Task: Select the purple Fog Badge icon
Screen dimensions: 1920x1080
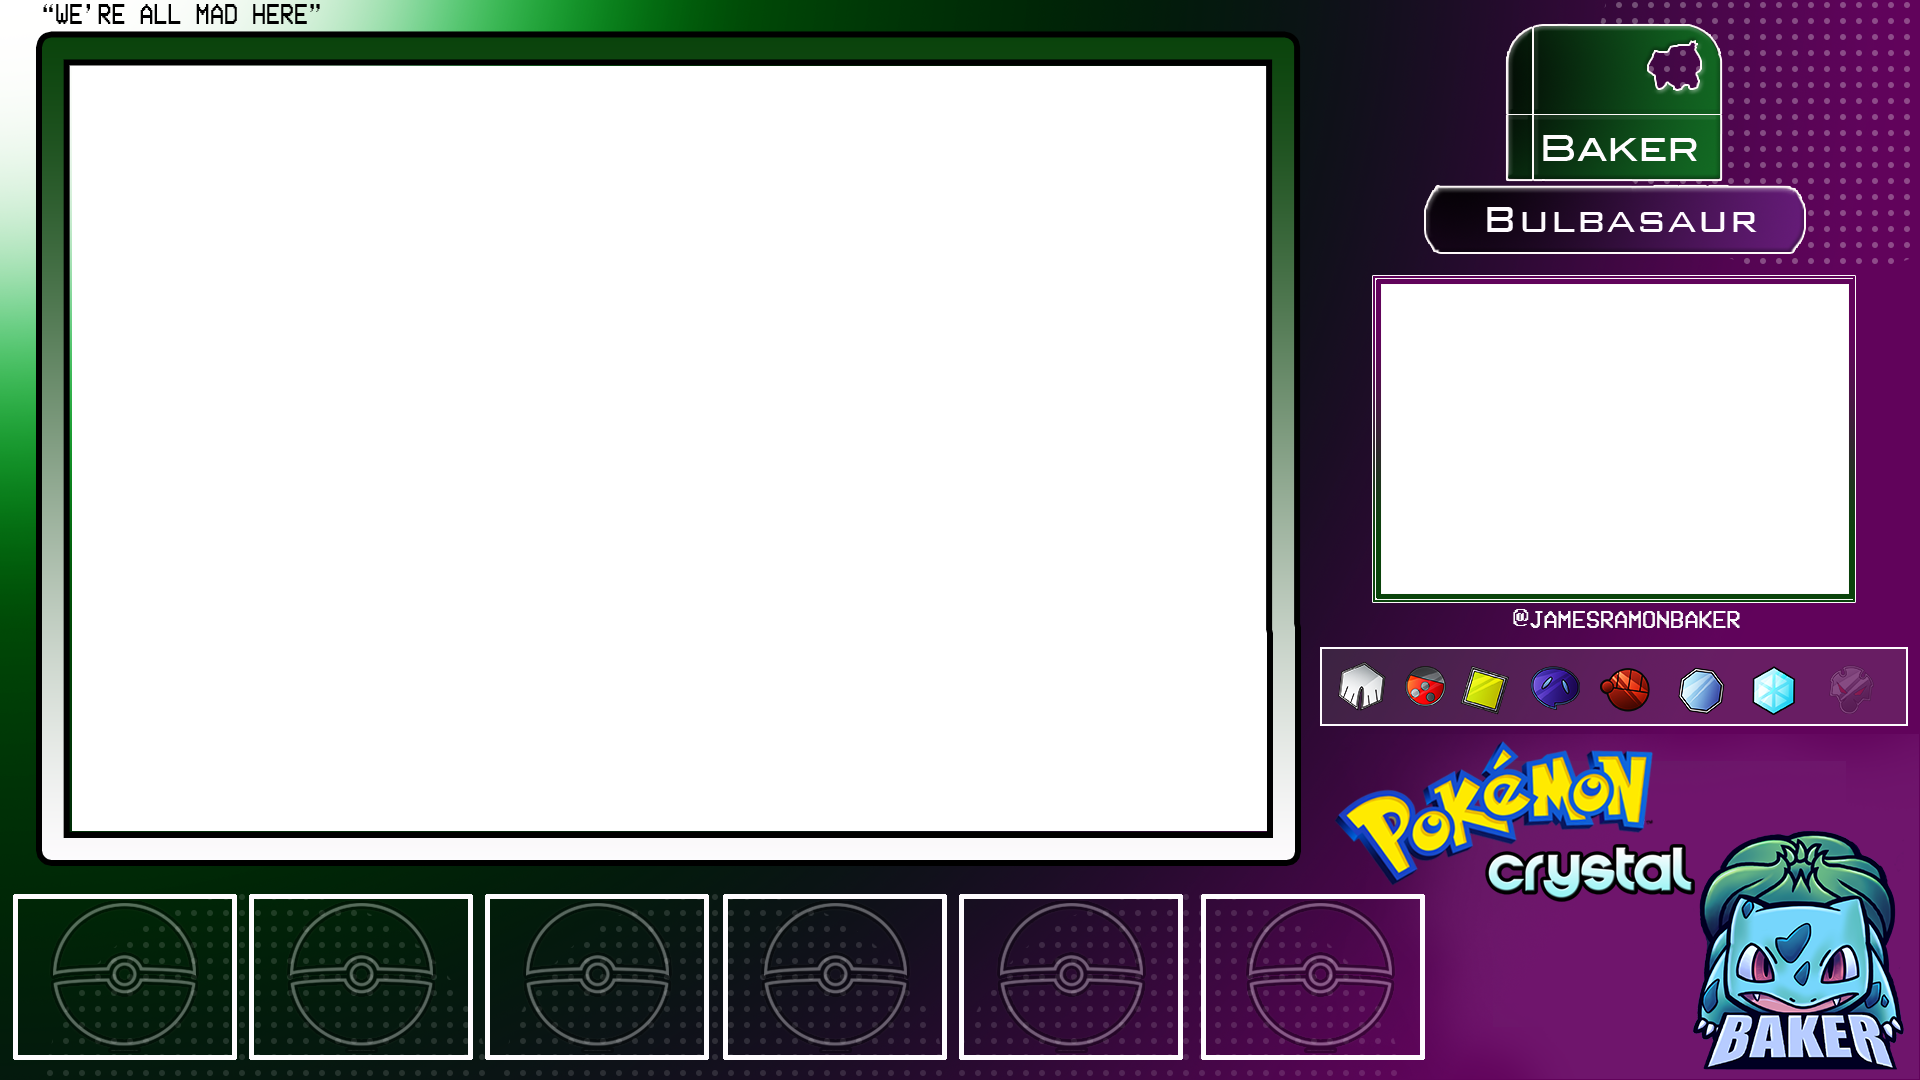Action: (x=1555, y=688)
